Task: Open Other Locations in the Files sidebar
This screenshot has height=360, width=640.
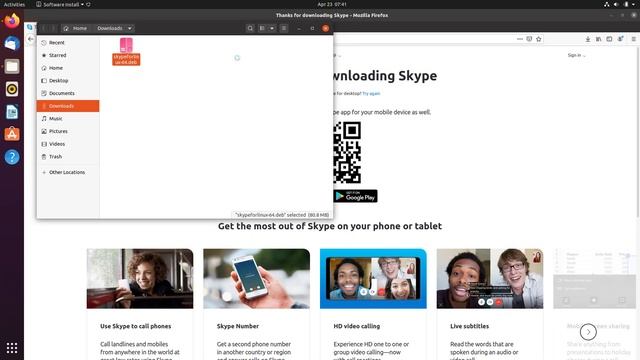Action: pos(68,172)
